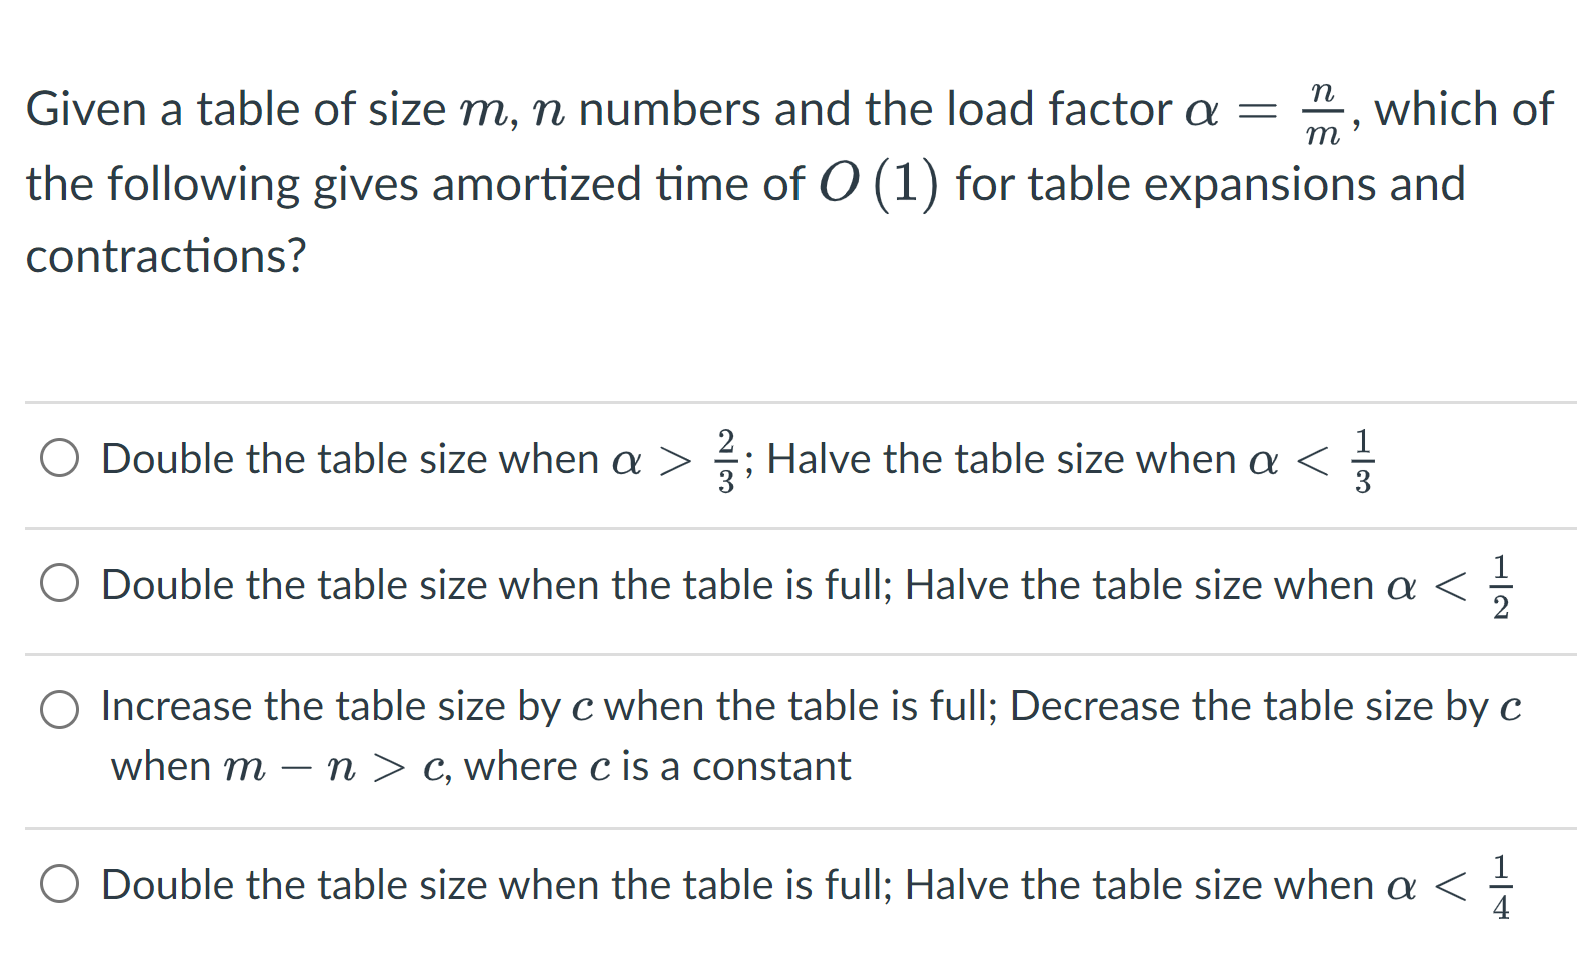
Task: Click the phrase where c is a constant
Action: coord(660,765)
